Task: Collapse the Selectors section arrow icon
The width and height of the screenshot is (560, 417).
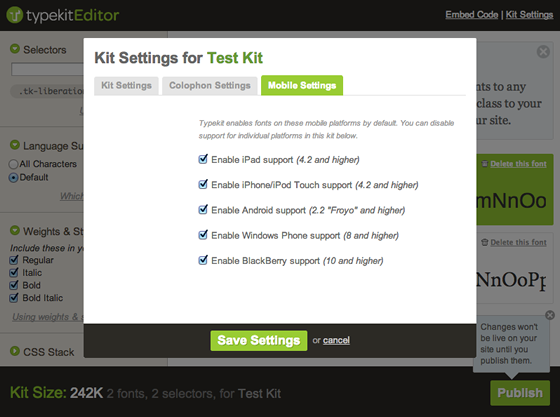Action: (x=15, y=49)
